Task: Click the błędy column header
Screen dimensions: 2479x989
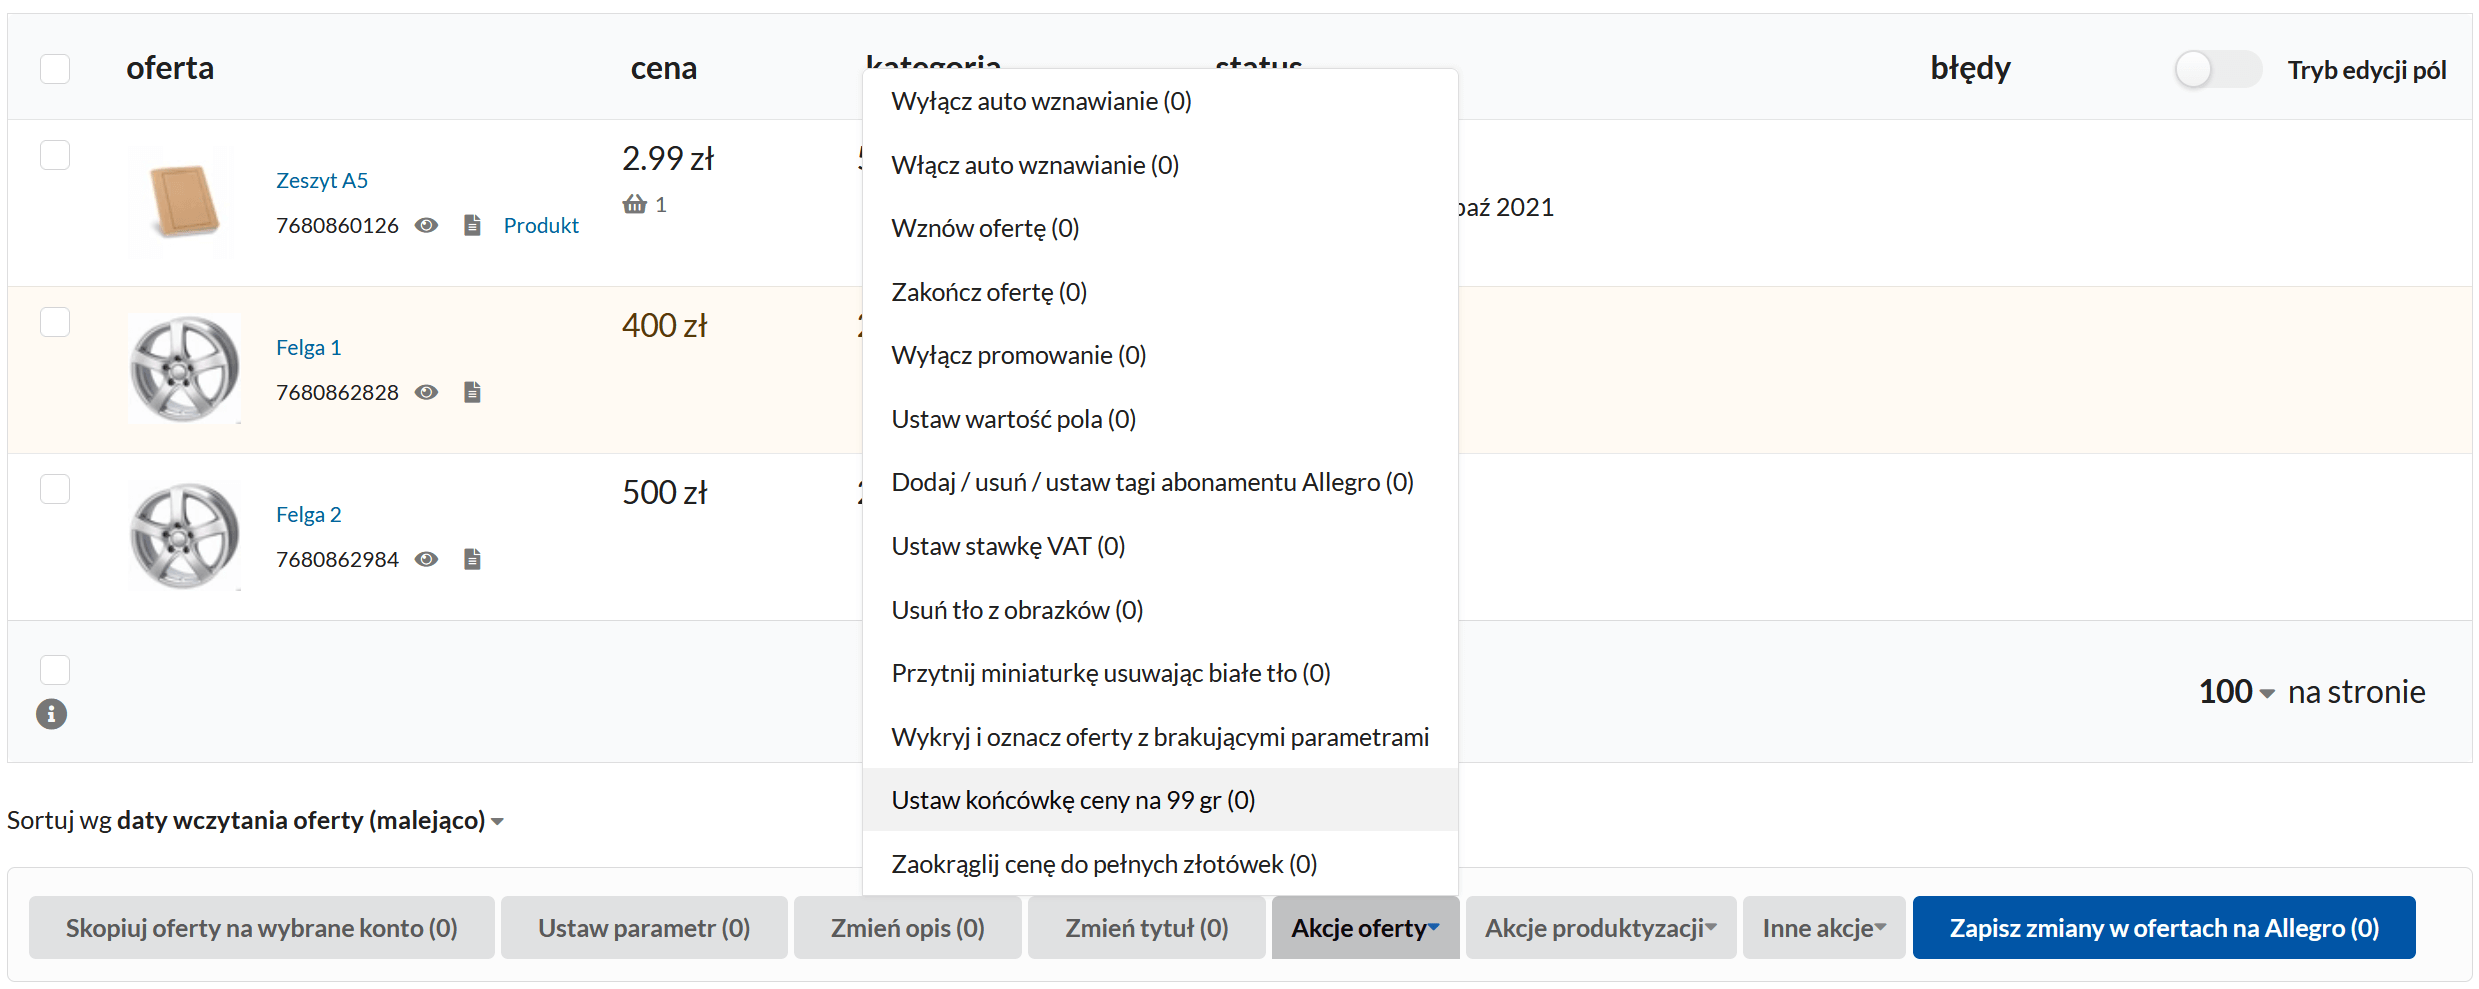Action: [1970, 68]
